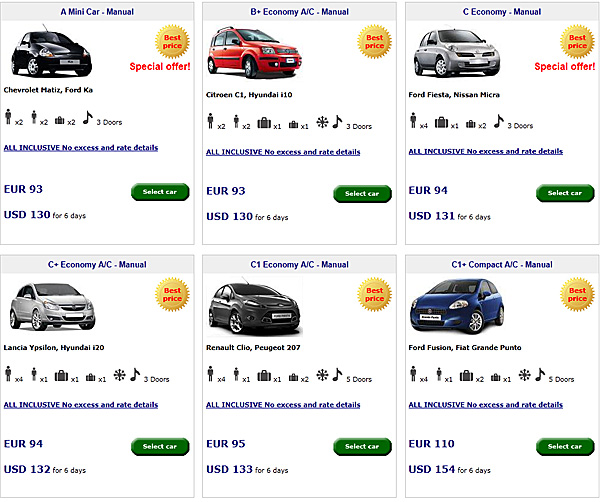The height and width of the screenshot is (502, 600).
Task: Click the snowflake icon in C1+ Compact card
Action: (x=524, y=376)
